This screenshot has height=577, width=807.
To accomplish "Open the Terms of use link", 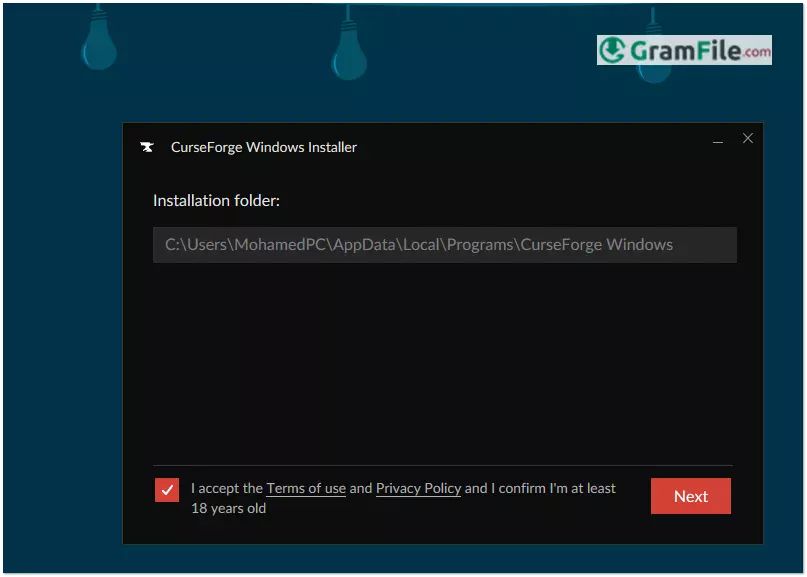I will point(306,488).
